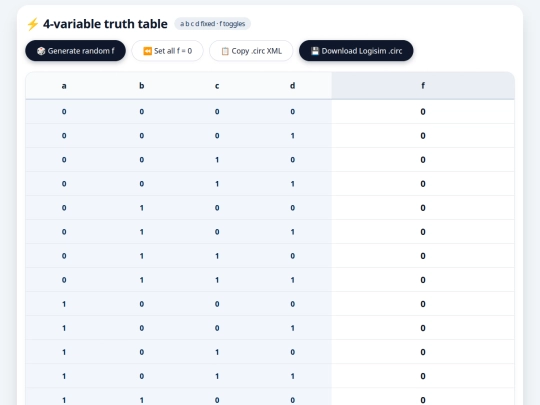This screenshot has width=540, height=405.
Task: Click the 'a b c d fixed · f toggles' badge
Action: pos(212,24)
